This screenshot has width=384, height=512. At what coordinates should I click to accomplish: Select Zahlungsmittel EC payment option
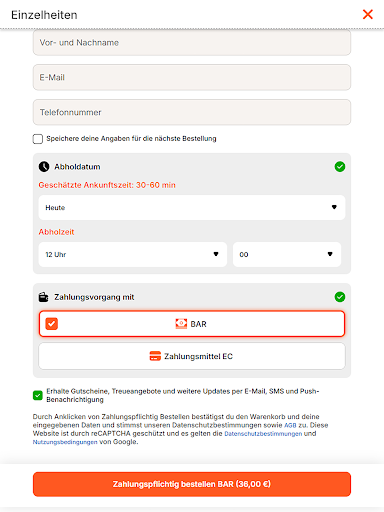click(192, 356)
